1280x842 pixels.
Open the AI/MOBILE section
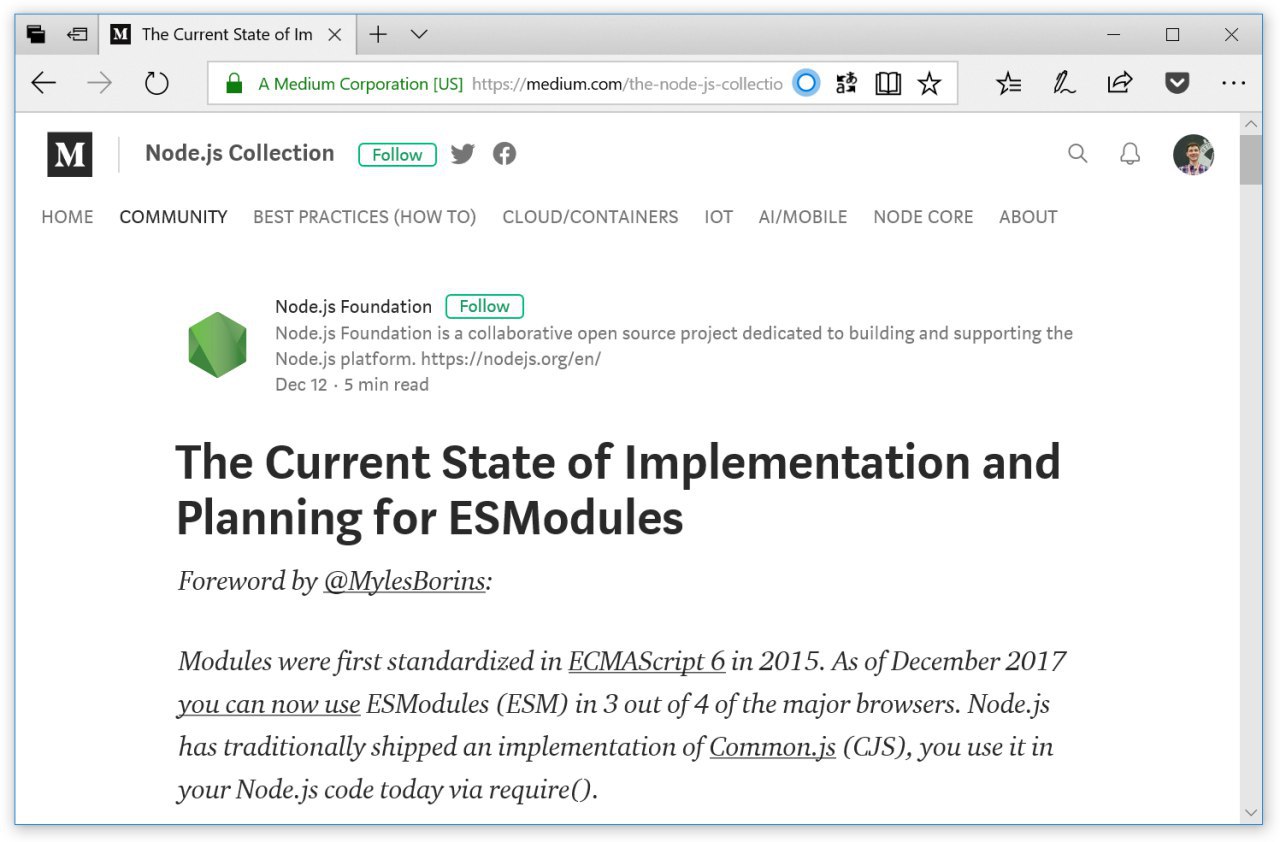click(x=803, y=217)
